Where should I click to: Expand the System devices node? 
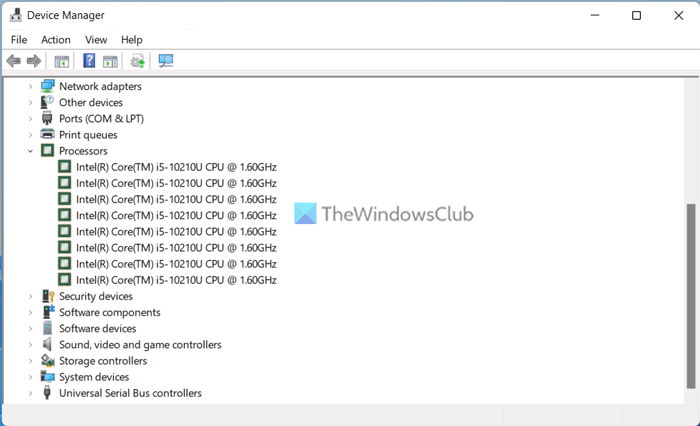30,377
